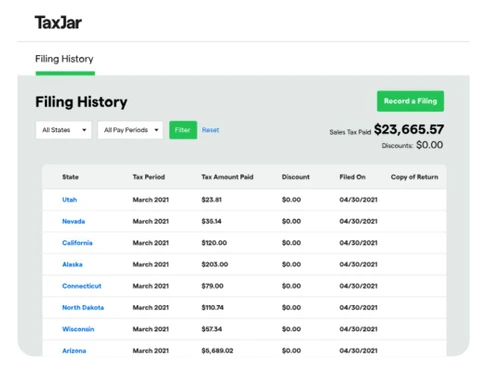
Task: Click the Filed On column header
Action: [x=352, y=177]
